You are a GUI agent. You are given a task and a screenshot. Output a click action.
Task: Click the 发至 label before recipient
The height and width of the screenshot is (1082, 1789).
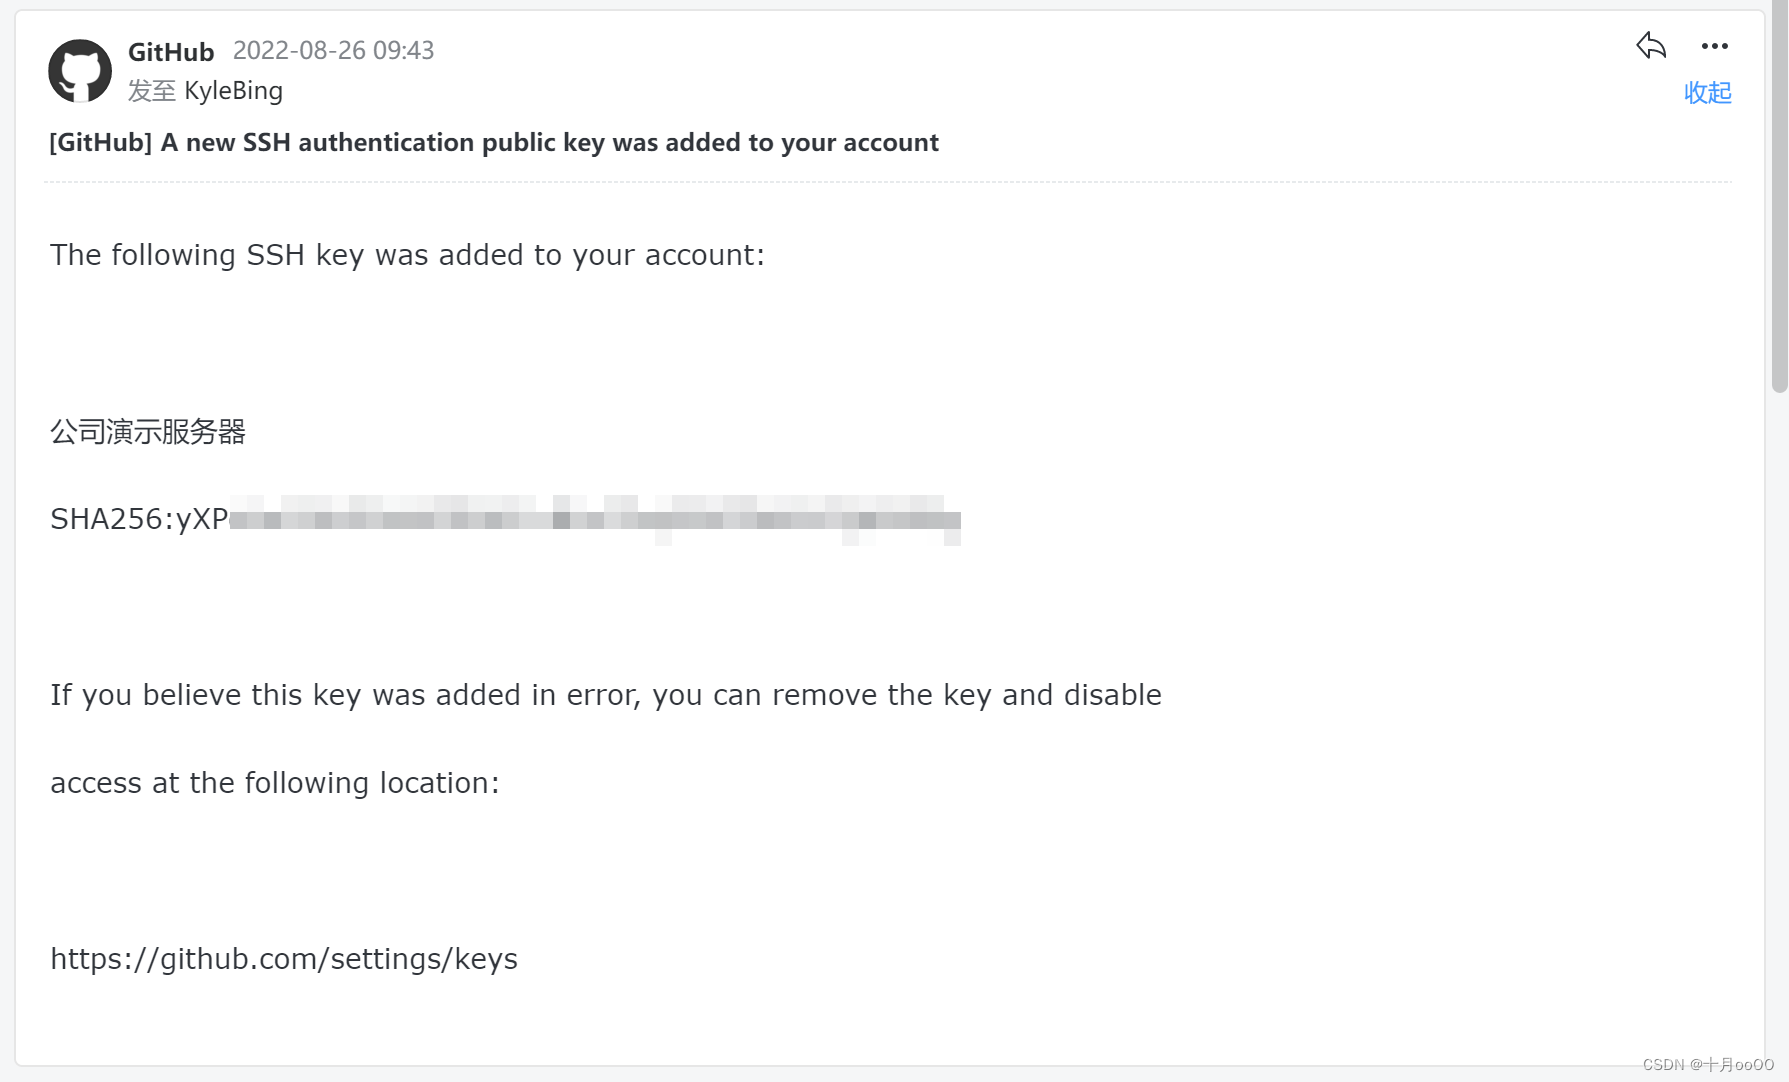(152, 91)
